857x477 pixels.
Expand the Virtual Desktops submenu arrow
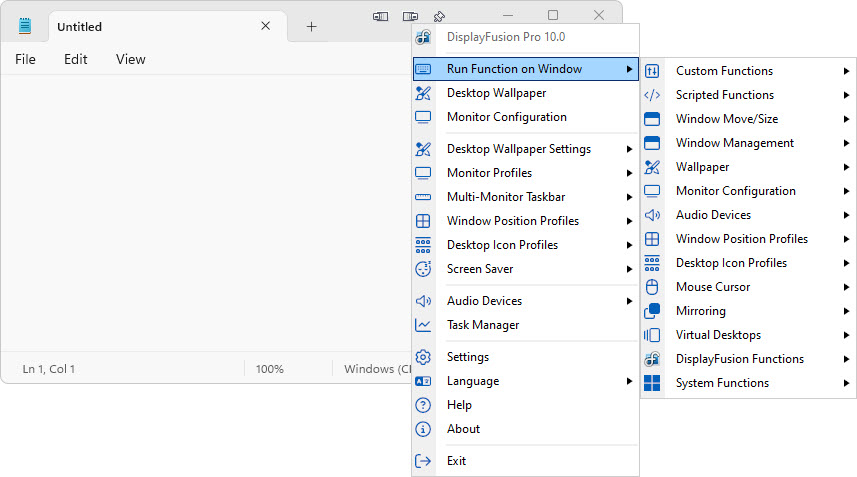pyautogui.click(x=846, y=335)
